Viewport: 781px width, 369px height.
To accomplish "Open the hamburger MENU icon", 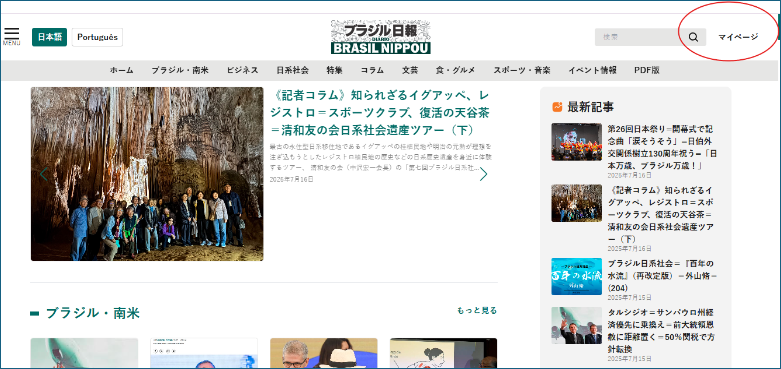I will tap(11, 35).
